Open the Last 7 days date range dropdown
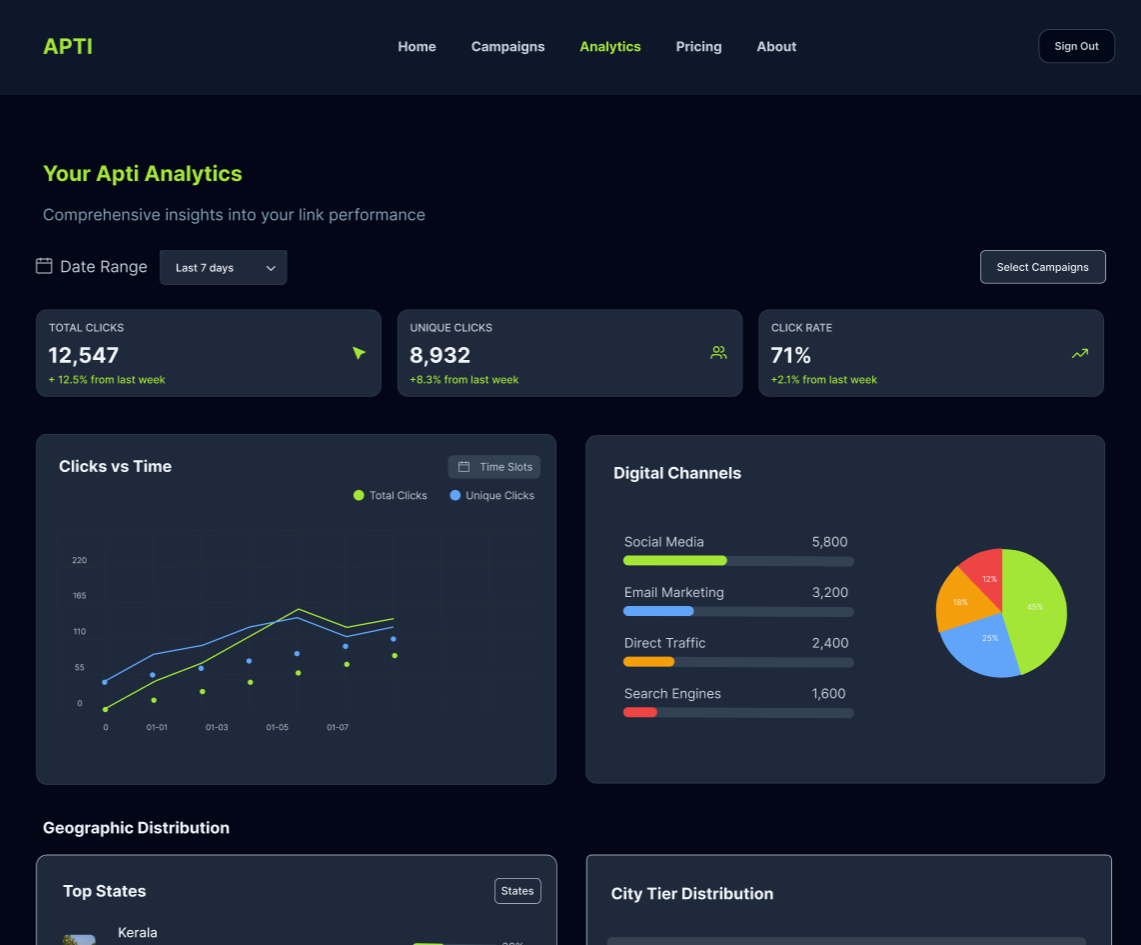This screenshot has height=945, width=1141. [x=223, y=267]
